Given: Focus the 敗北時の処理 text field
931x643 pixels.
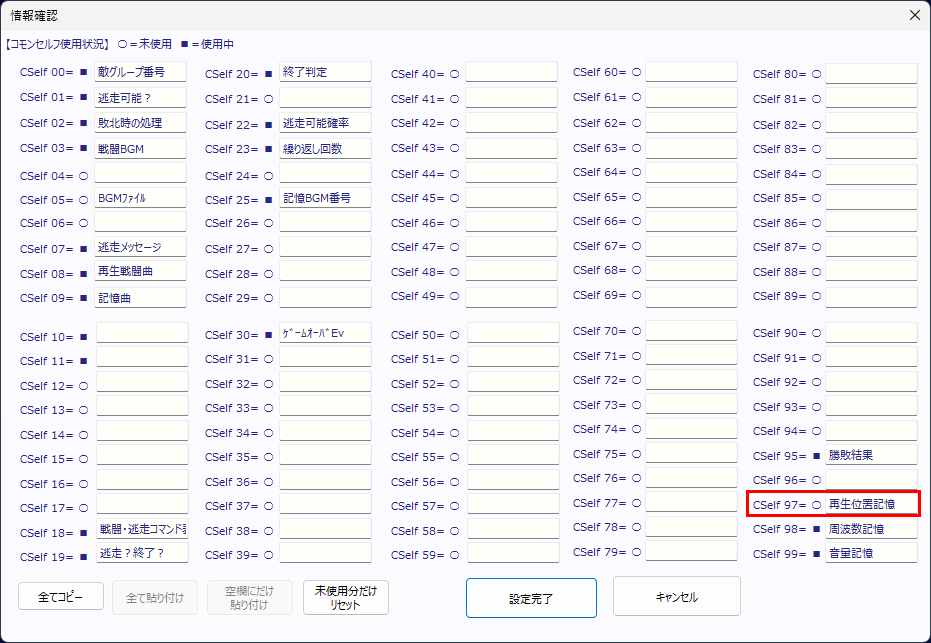Looking at the screenshot, I should click(x=141, y=123).
